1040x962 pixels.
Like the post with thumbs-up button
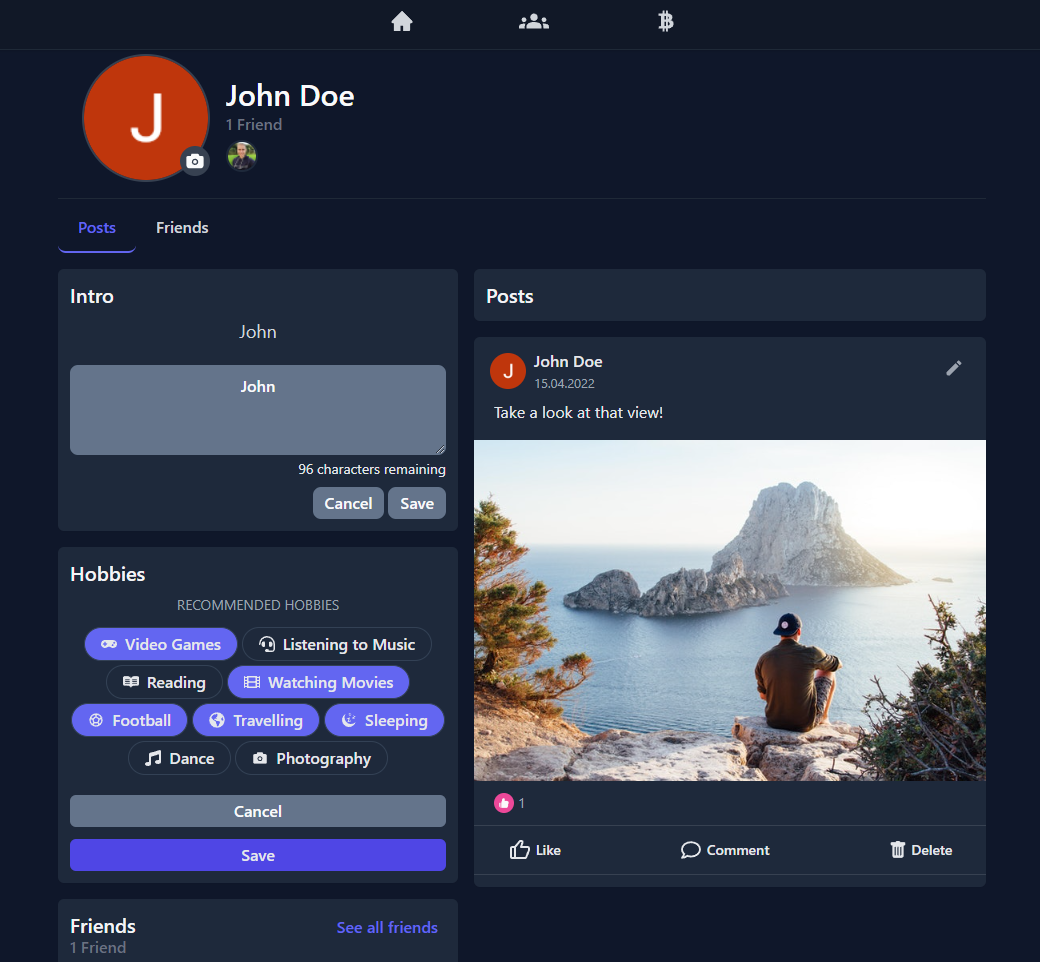click(535, 850)
